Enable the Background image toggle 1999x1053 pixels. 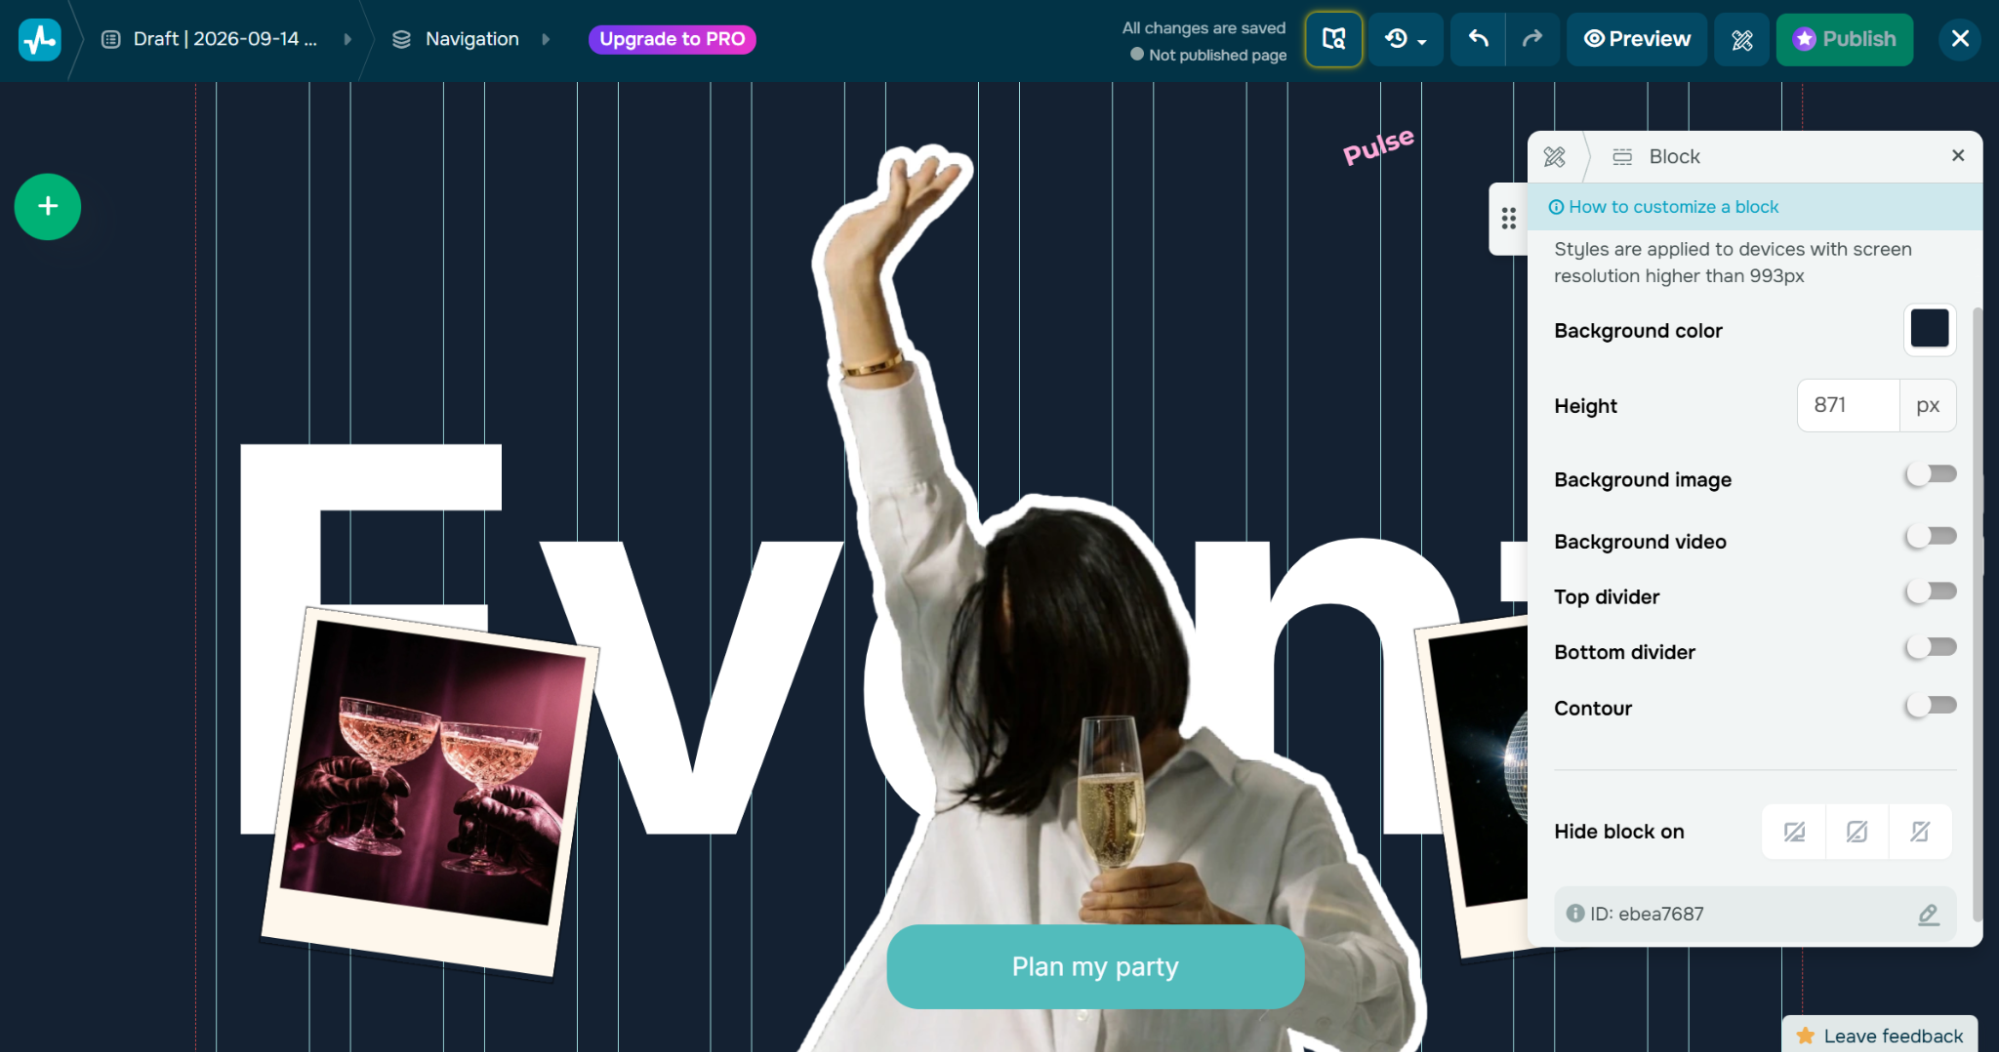click(1930, 475)
